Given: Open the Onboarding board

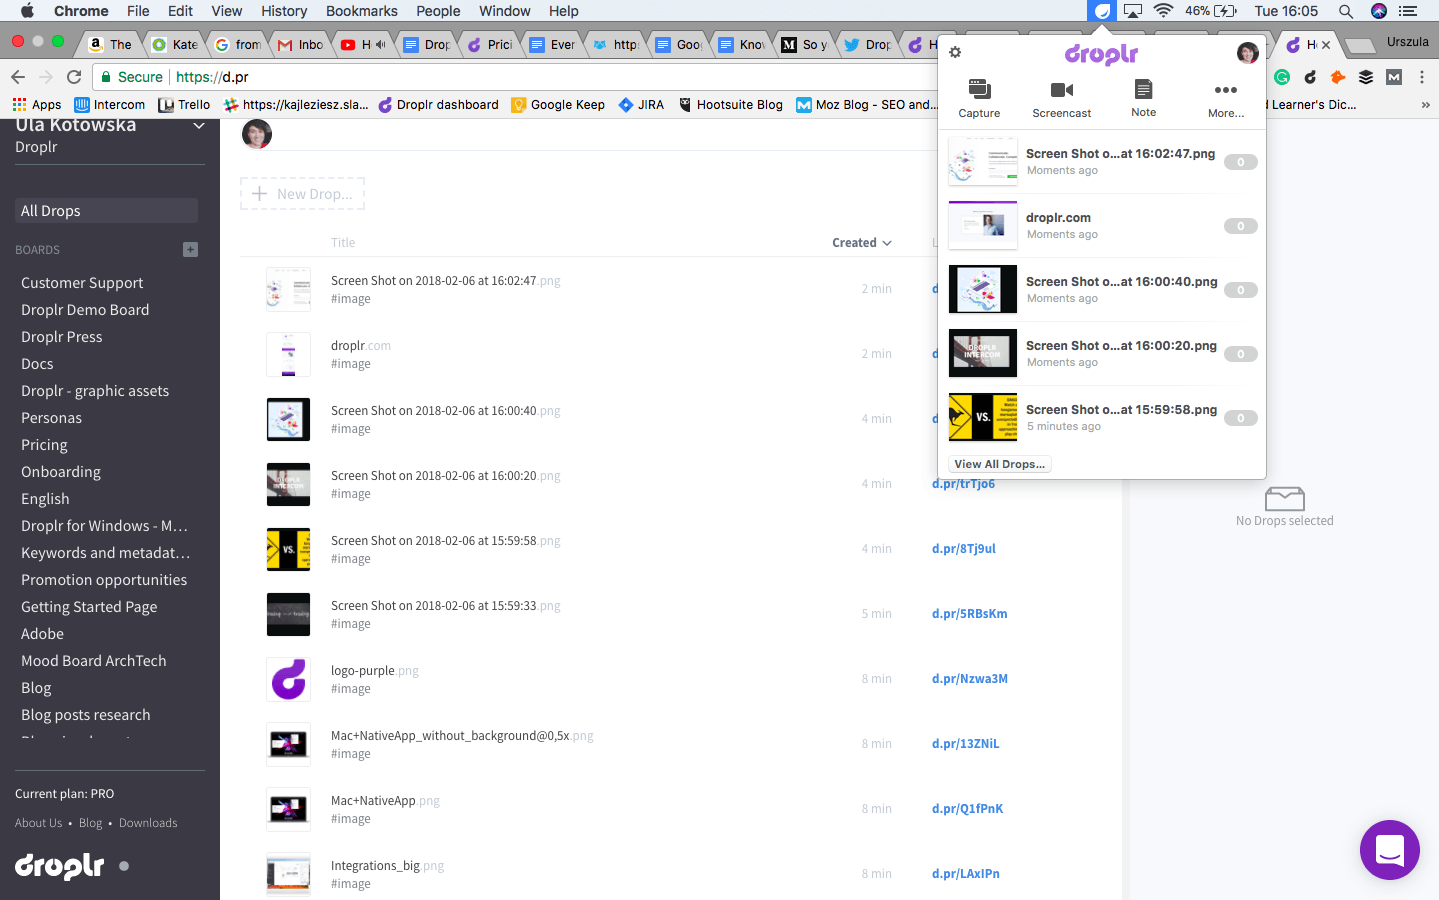Looking at the screenshot, I should 61,472.
